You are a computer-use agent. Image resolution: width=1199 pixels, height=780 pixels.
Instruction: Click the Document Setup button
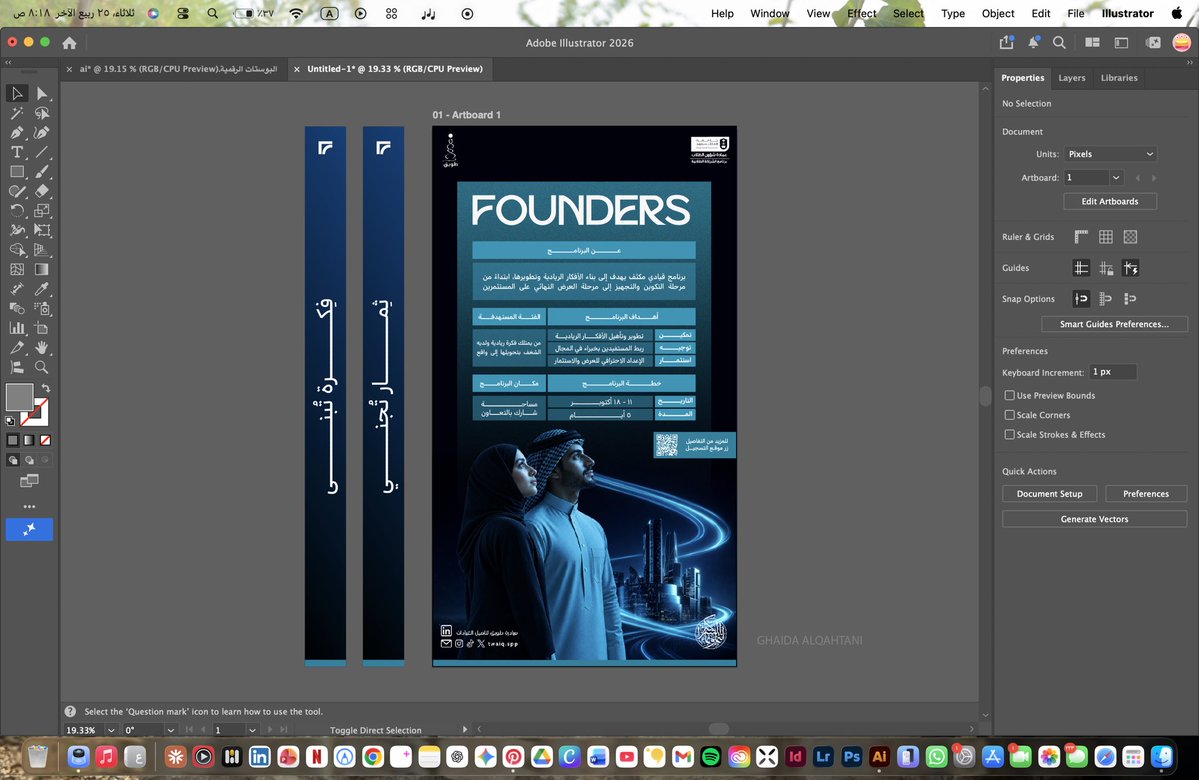pos(1049,494)
